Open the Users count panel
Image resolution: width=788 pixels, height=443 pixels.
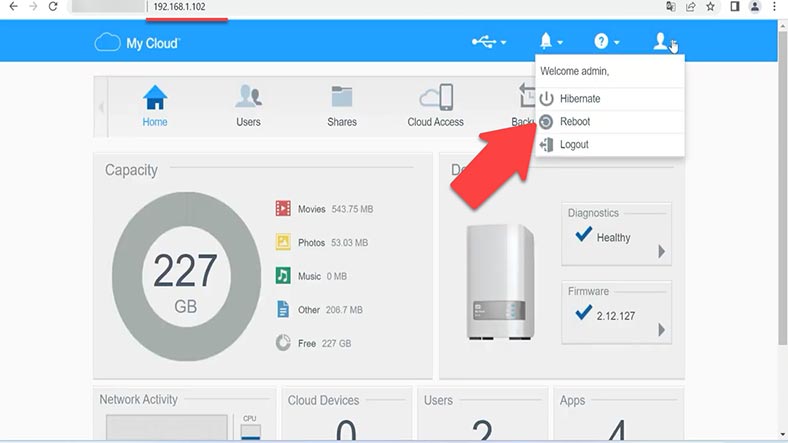pos(483,414)
